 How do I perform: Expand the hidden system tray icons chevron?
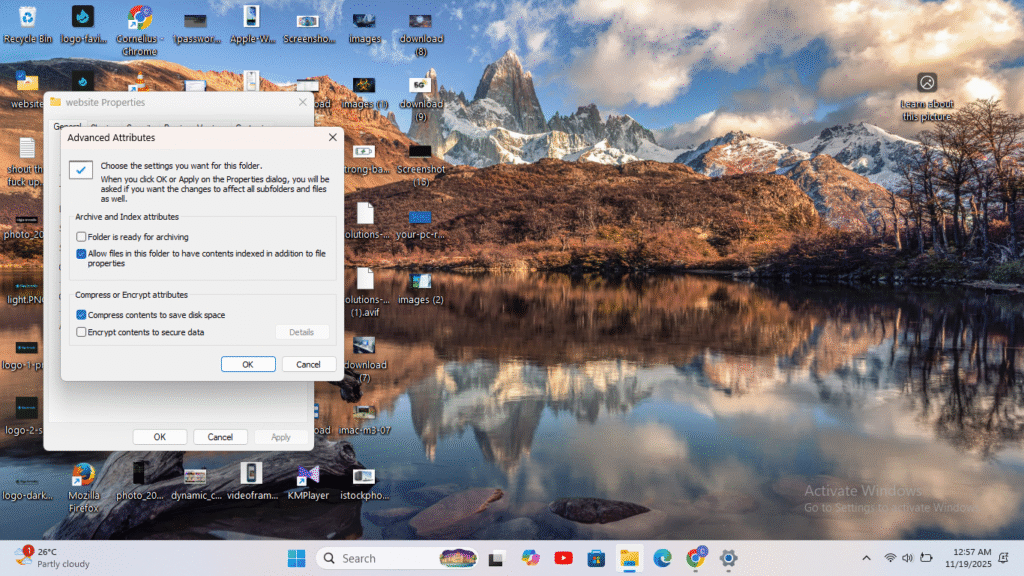(x=866, y=558)
